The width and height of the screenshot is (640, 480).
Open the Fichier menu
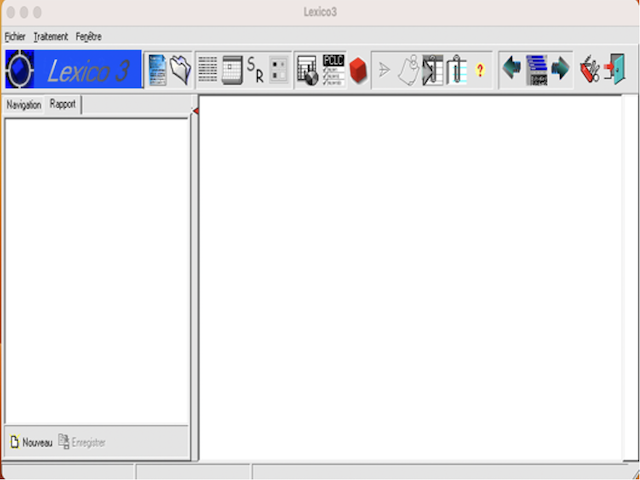[15, 37]
